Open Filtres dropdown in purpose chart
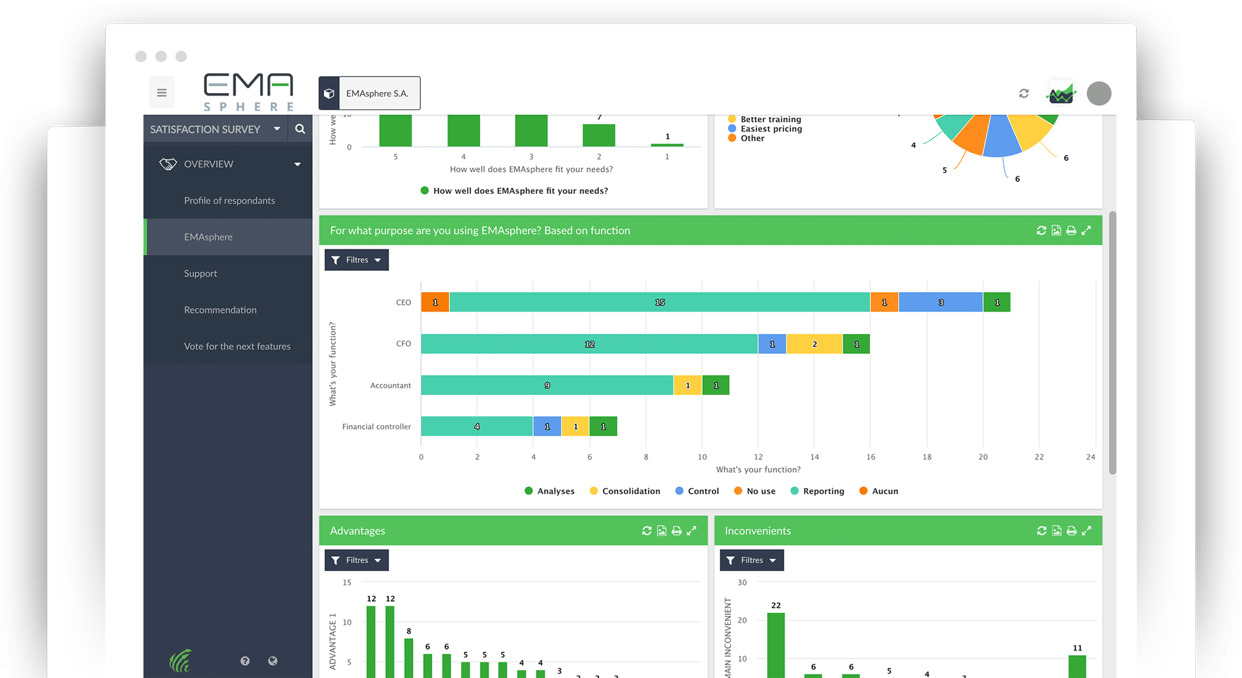The width and height of the screenshot is (1242, 678). pos(357,260)
